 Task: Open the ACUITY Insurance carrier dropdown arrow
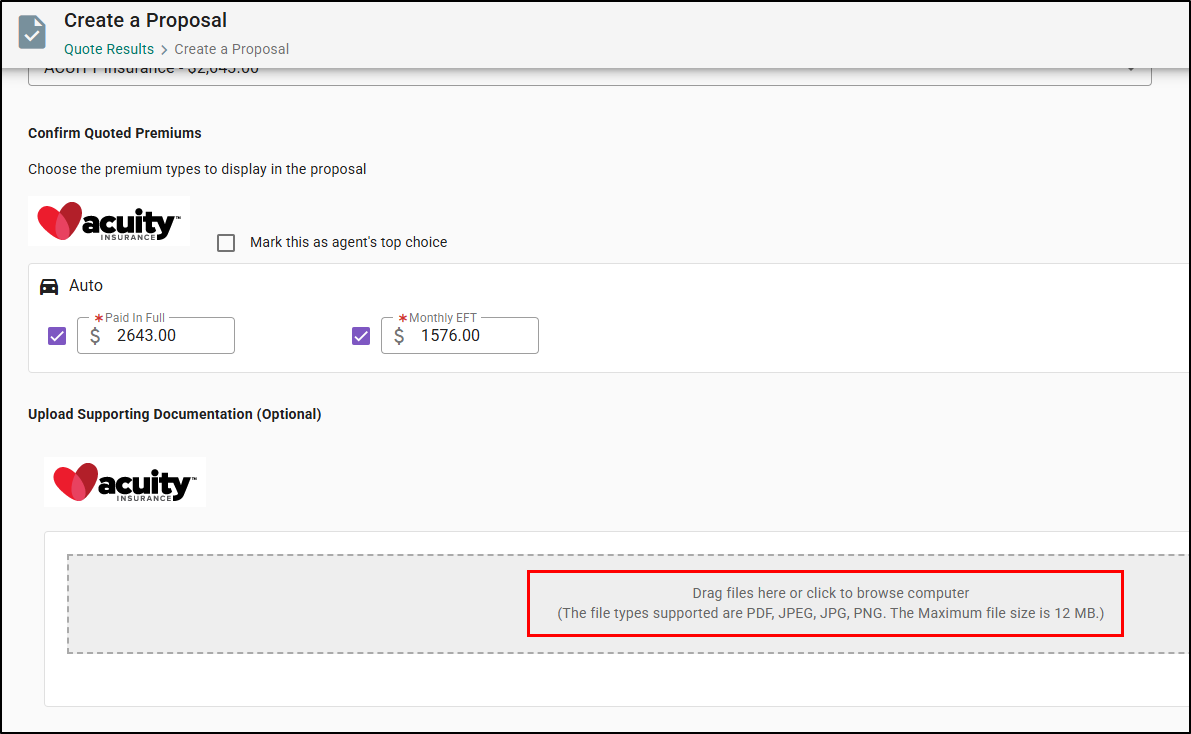[x=1131, y=69]
